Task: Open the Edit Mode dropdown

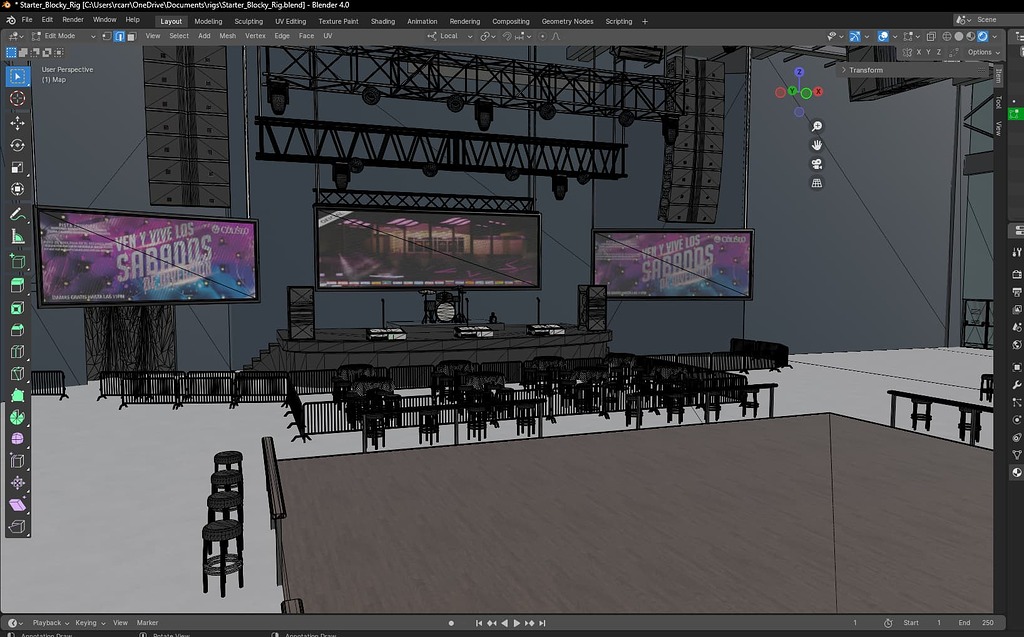Action: (x=60, y=36)
